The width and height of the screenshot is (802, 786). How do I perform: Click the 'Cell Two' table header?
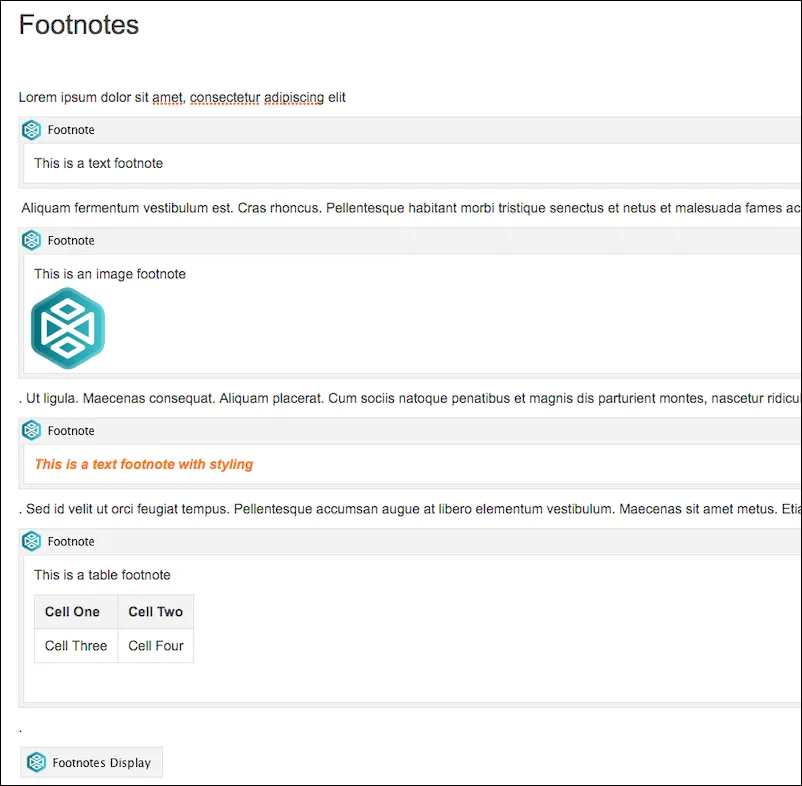pos(155,612)
